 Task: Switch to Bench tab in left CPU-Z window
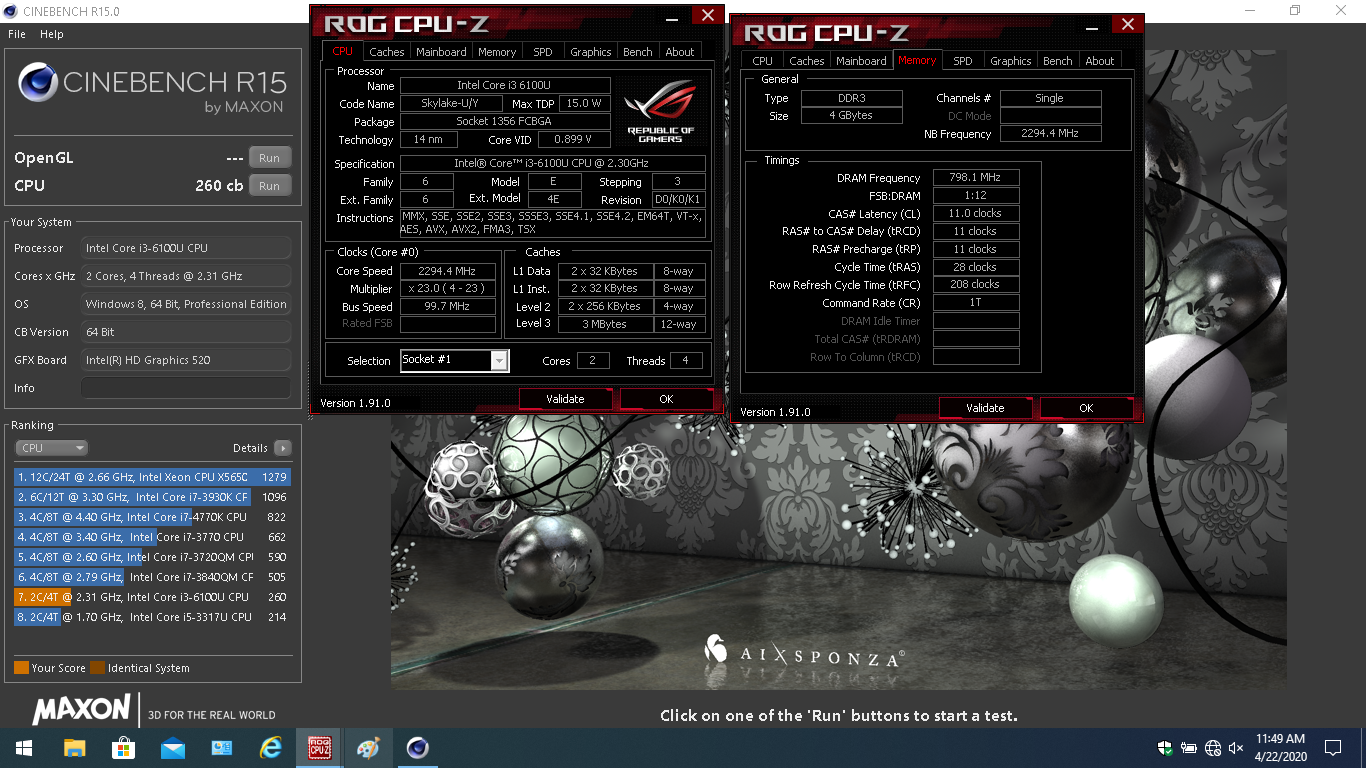tap(638, 52)
